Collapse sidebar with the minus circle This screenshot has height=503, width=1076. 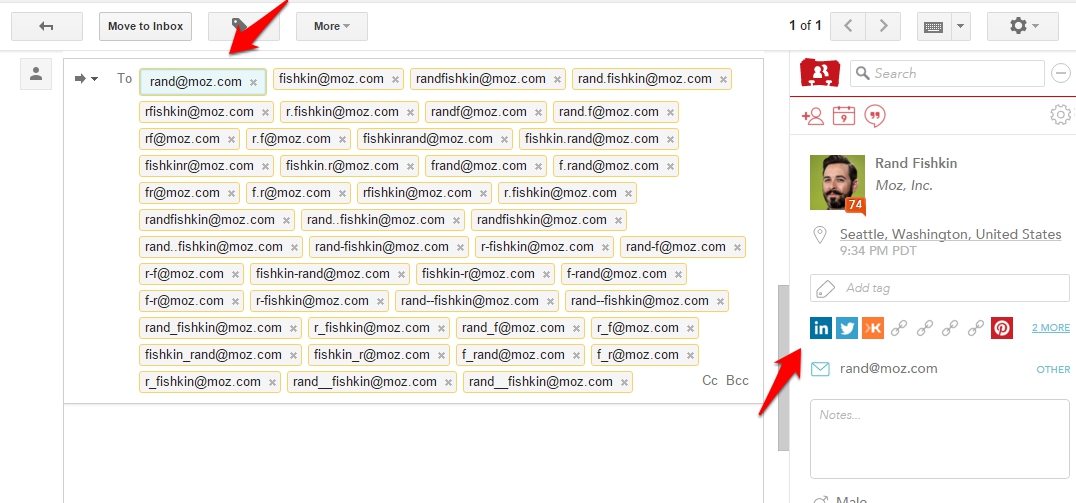click(x=1061, y=73)
